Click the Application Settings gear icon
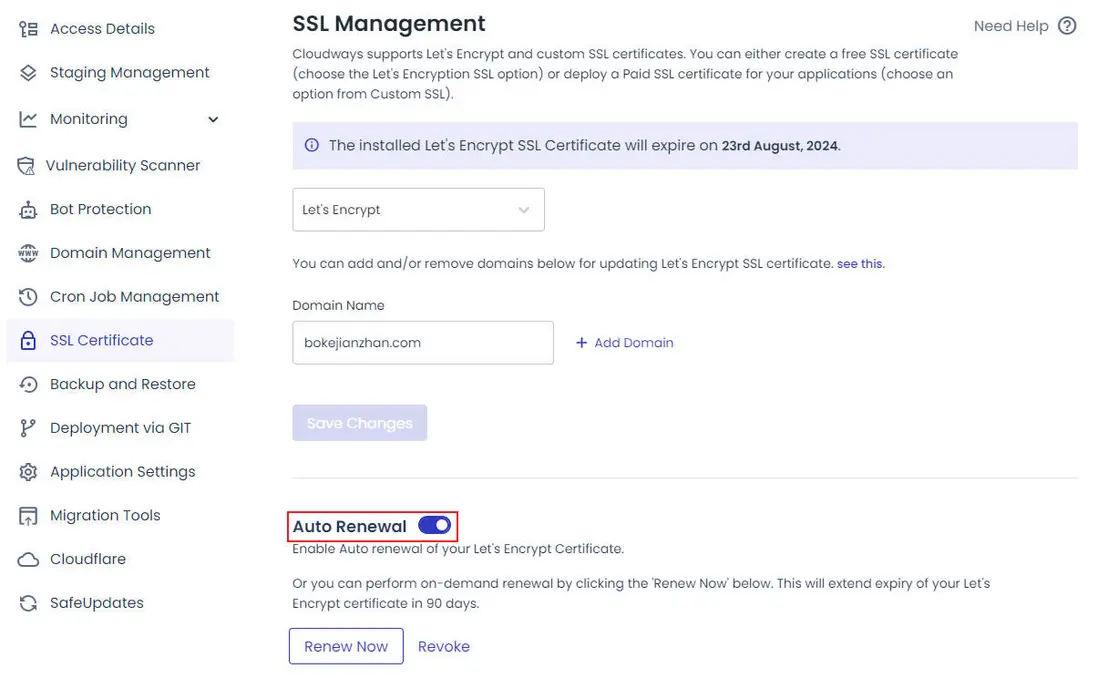This screenshot has height=678, width=1098. click(28, 472)
